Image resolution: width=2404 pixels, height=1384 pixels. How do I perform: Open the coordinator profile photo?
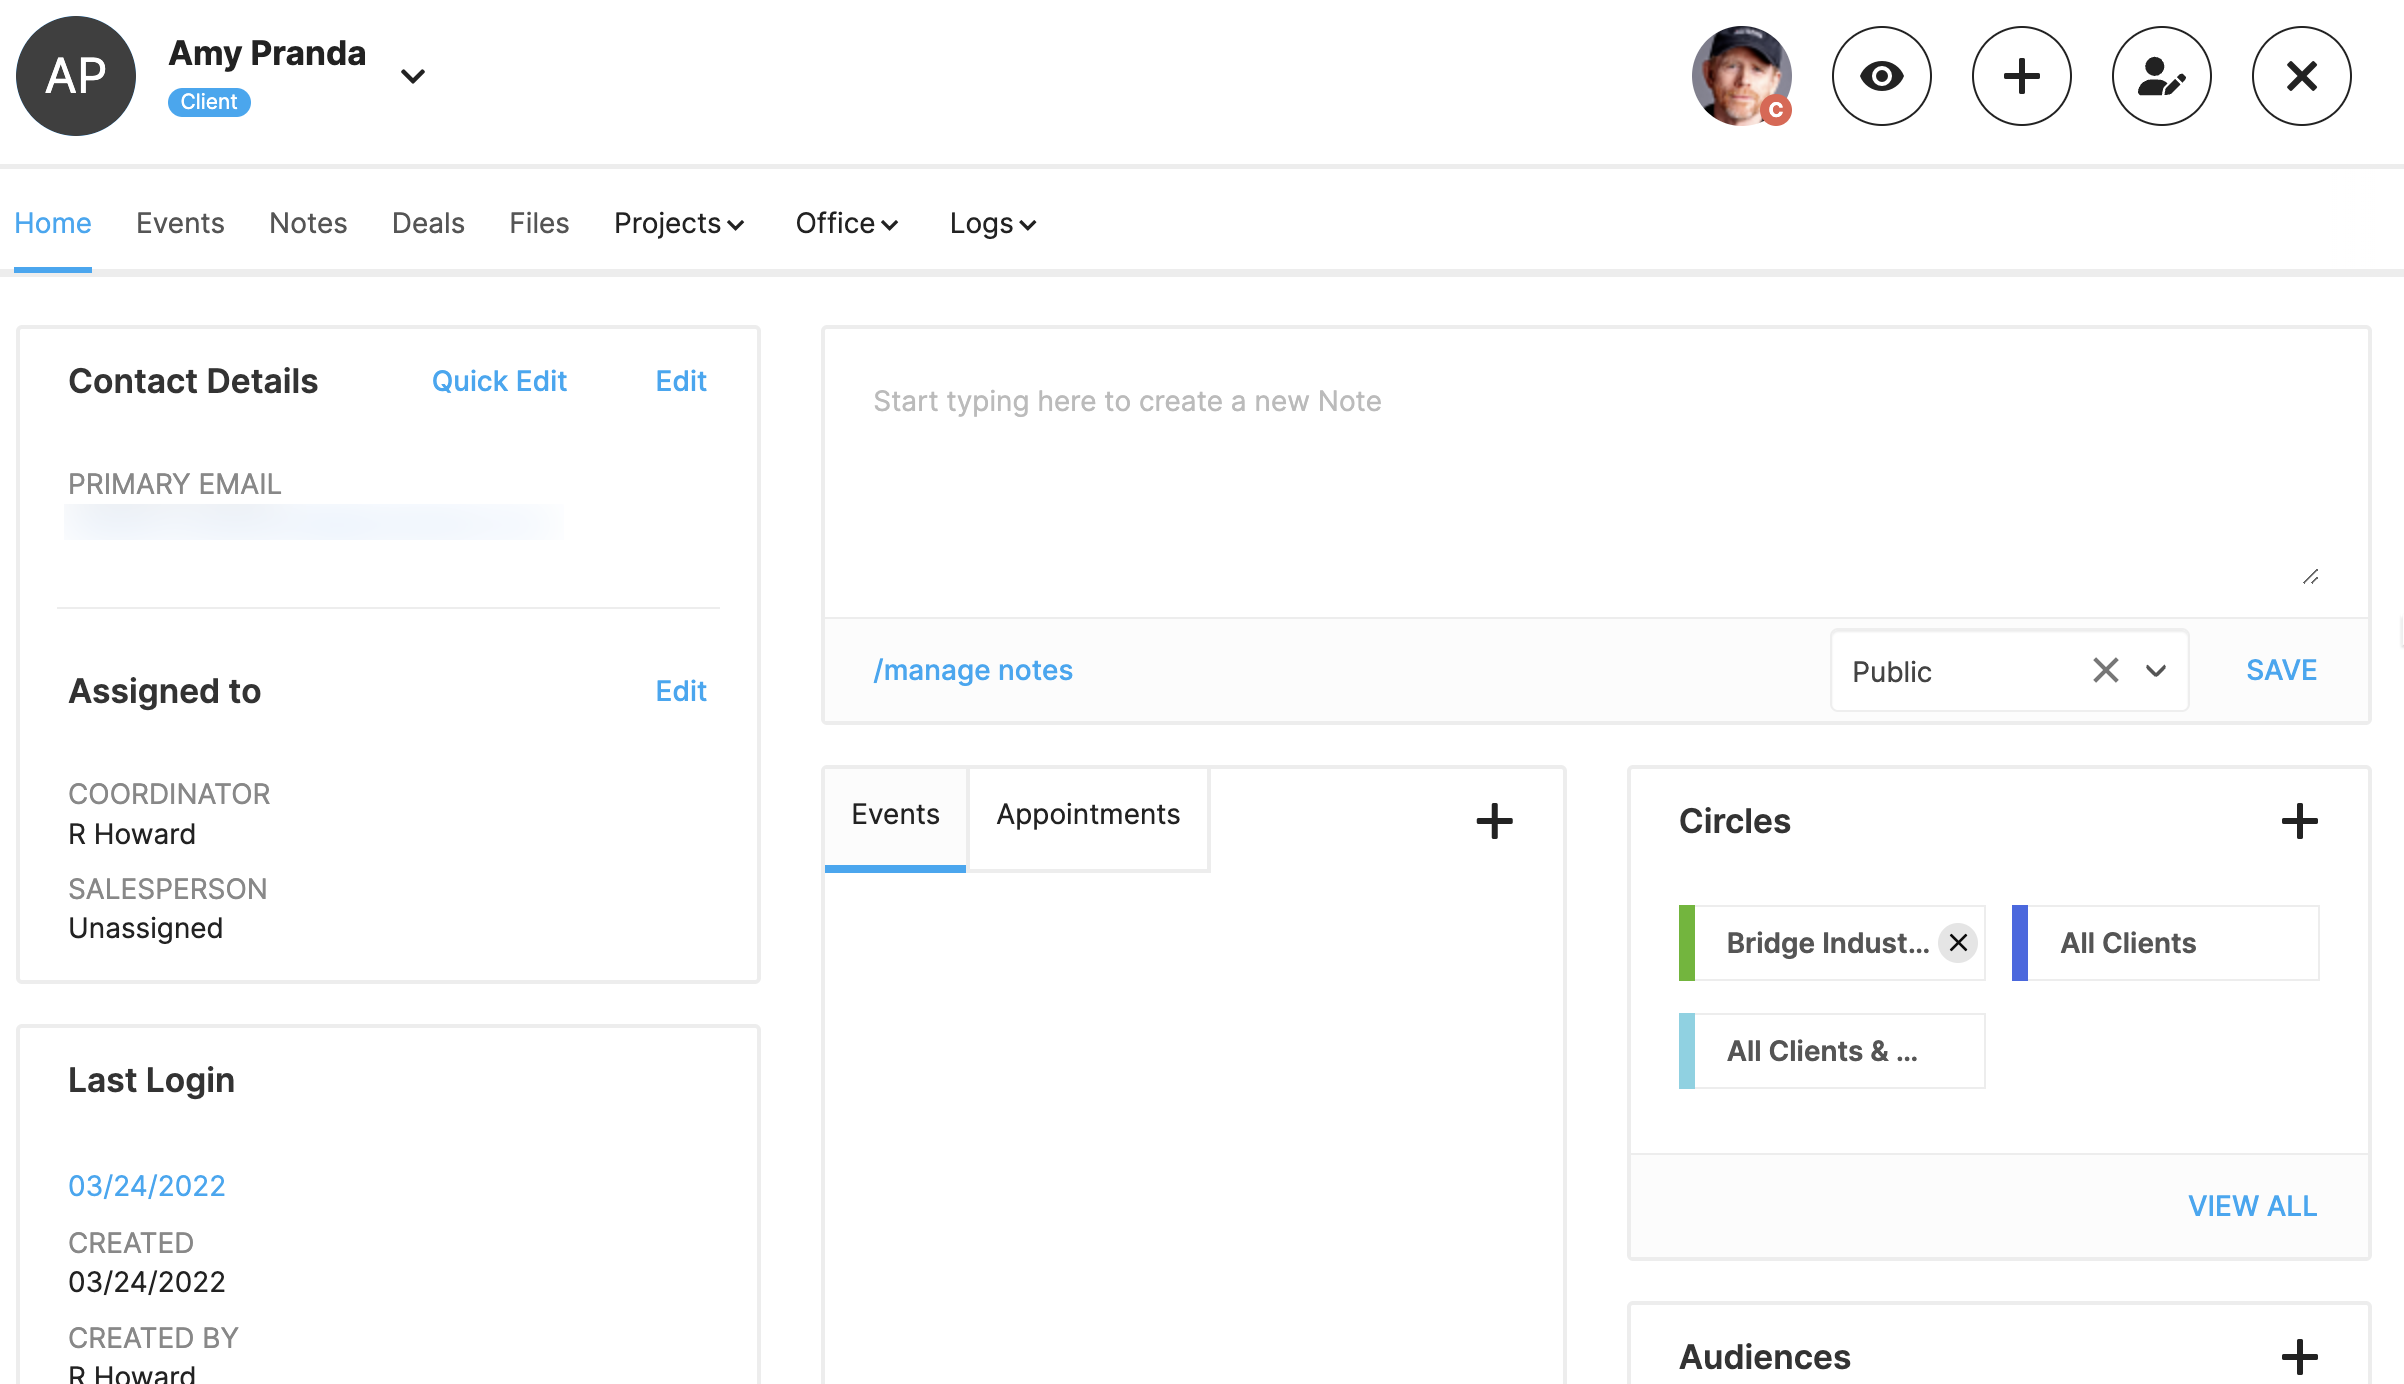point(1741,76)
